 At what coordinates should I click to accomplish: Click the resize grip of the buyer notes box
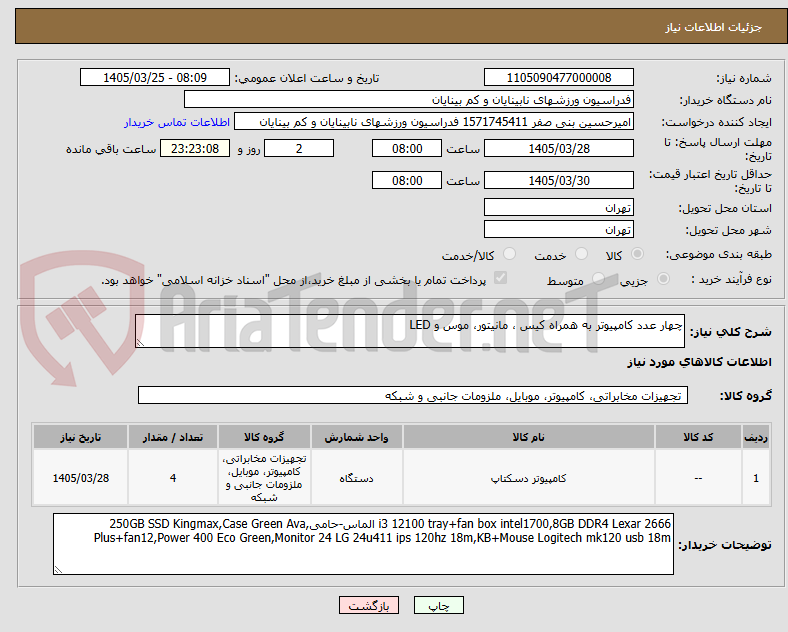[x=58, y=570]
